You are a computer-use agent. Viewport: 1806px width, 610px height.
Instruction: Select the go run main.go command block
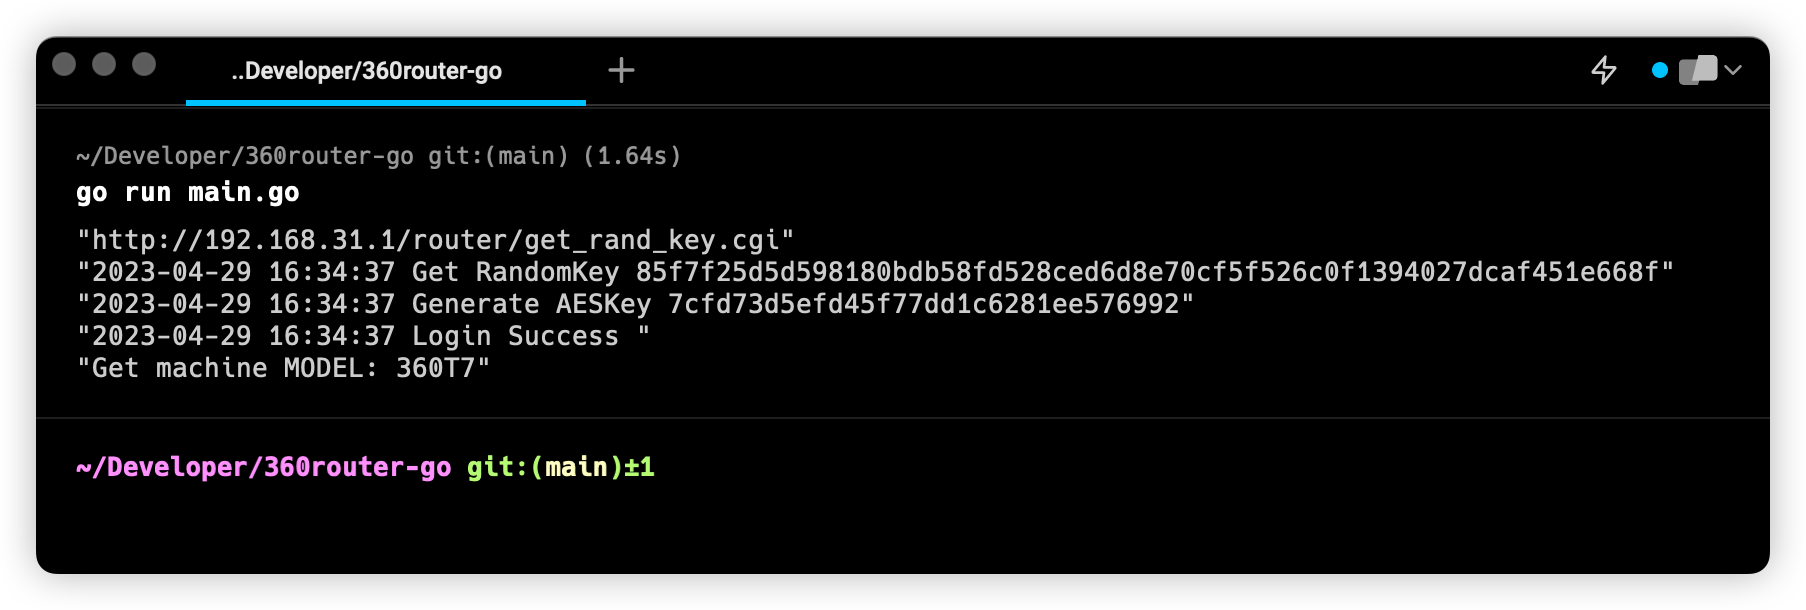(186, 191)
